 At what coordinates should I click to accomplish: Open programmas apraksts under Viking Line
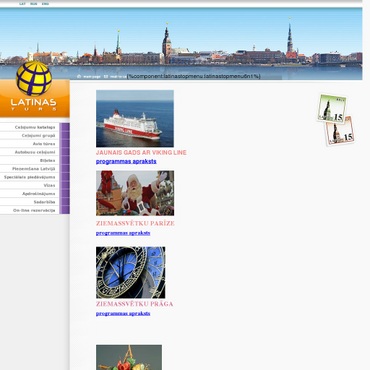(x=126, y=162)
